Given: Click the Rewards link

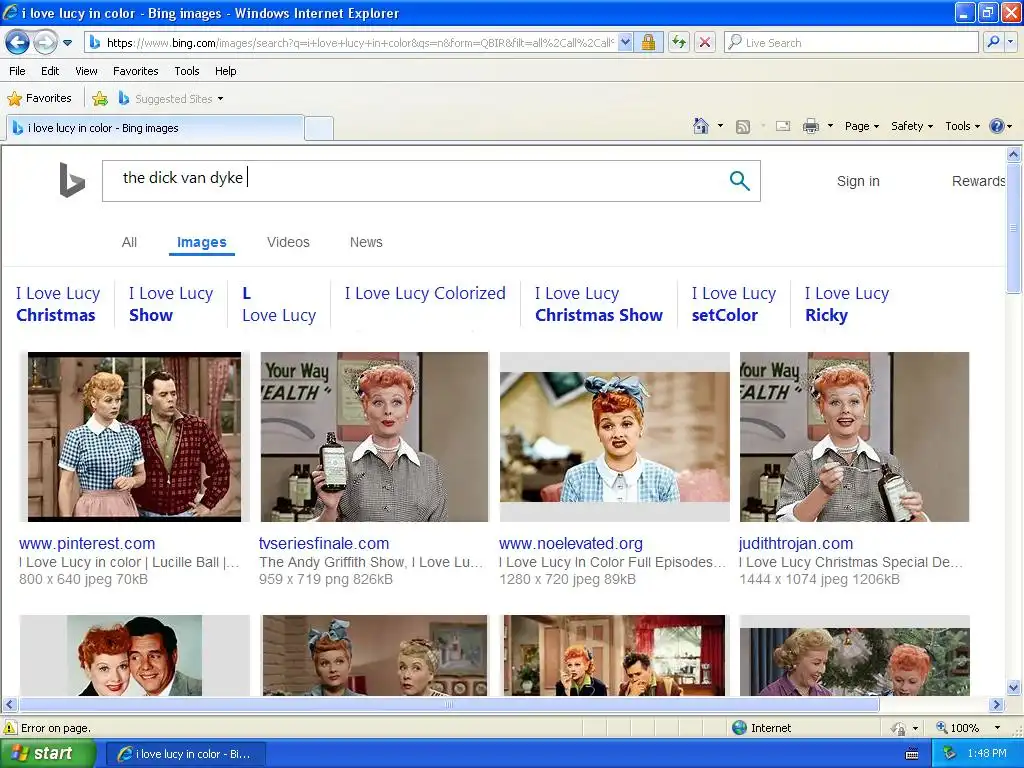Looking at the screenshot, I should [978, 182].
